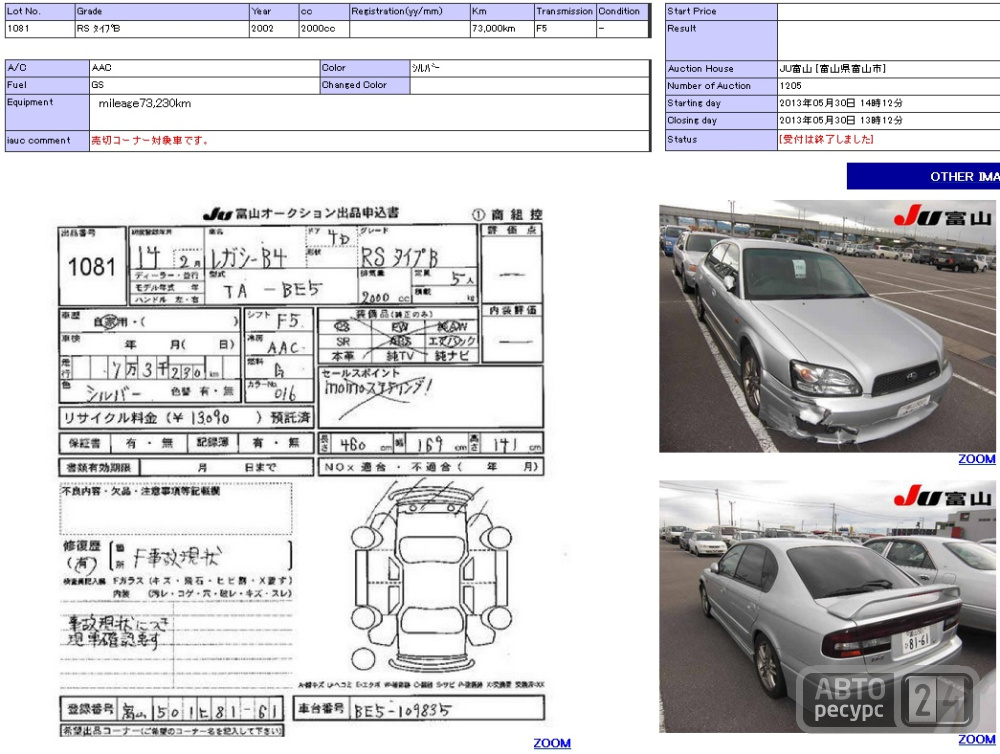
Task: Open ZOOM link under auction sheet
Action: [552, 743]
